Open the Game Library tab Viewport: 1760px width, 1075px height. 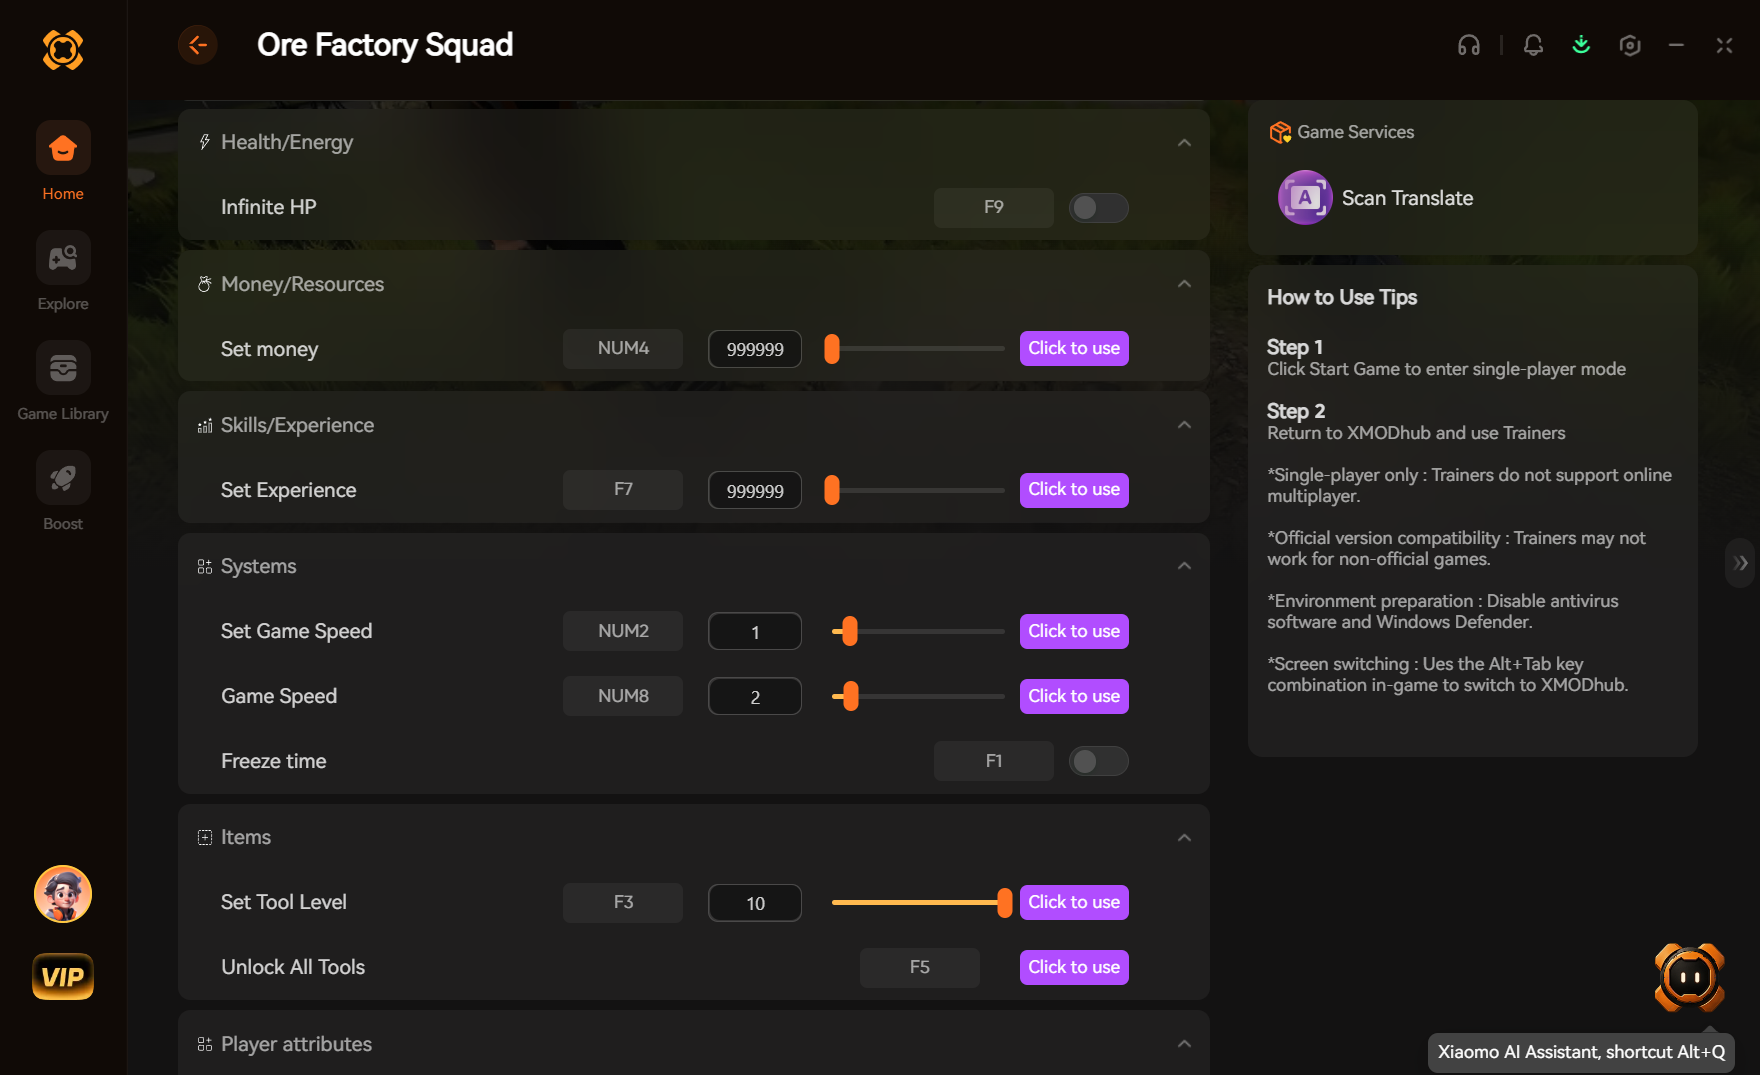tap(63, 382)
